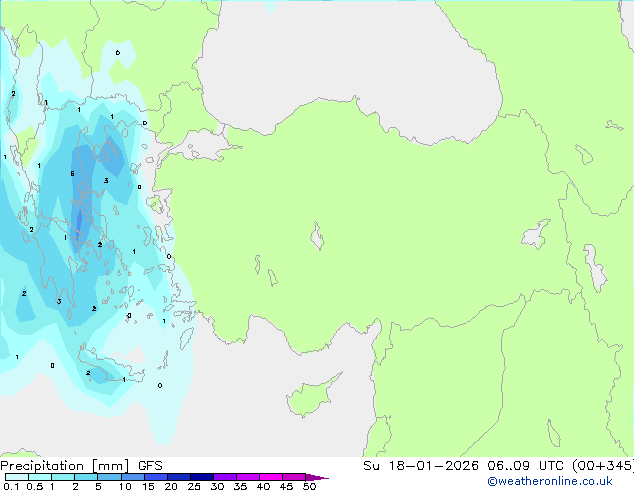Click the '0.1' legend value label

pyautogui.click(x=11, y=486)
